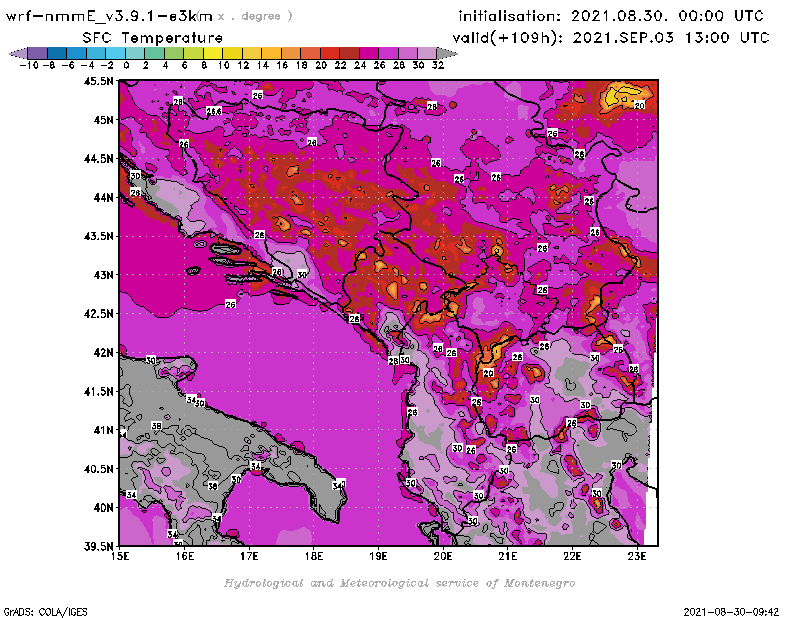800x618 pixels.
Task: Click the 42.5N latitude label
Action: (x=98, y=314)
